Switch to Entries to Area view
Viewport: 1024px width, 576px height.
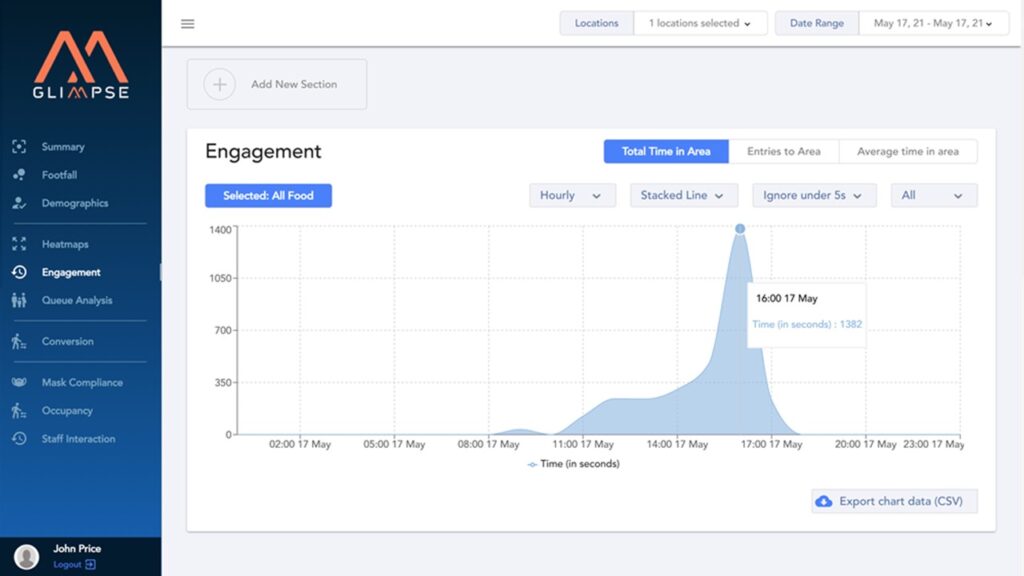tap(783, 152)
